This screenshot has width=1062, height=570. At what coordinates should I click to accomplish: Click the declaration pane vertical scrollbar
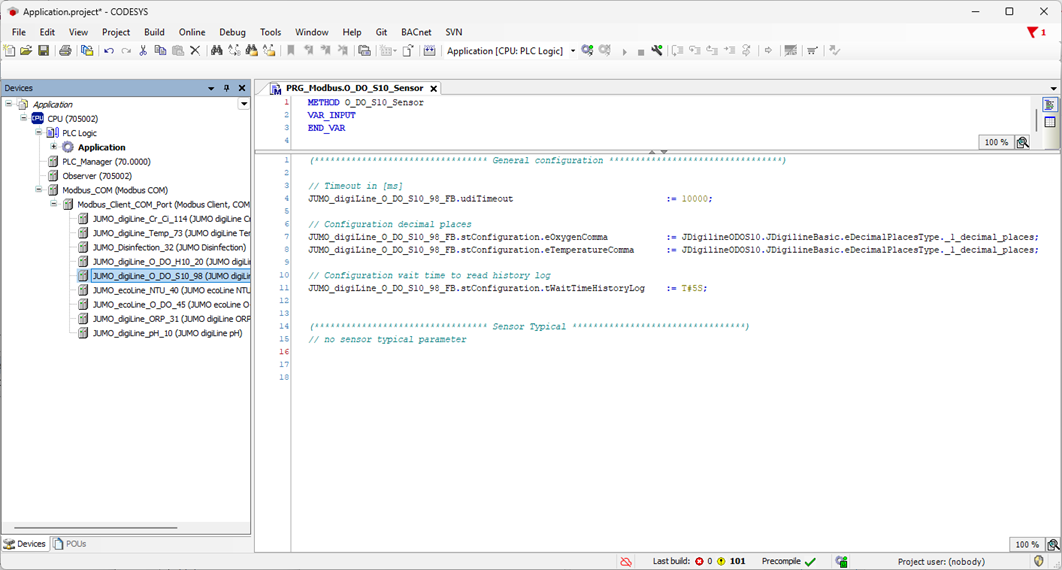(1036, 119)
